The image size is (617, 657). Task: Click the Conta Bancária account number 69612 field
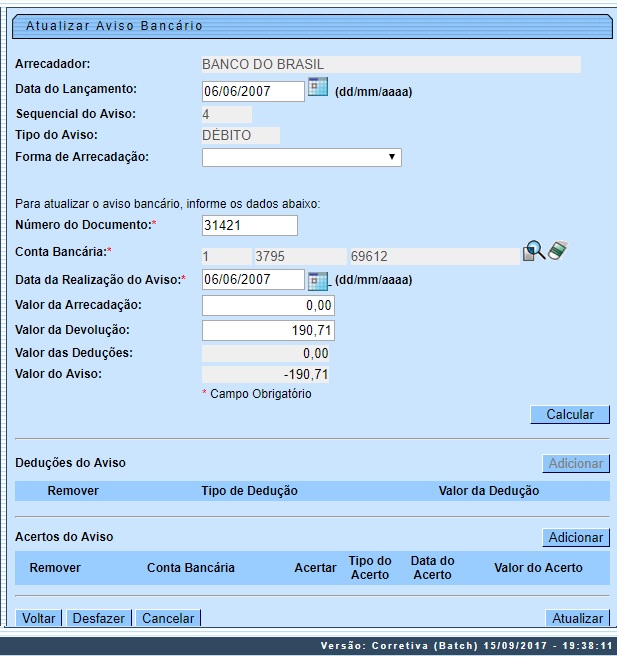click(432, 256)
